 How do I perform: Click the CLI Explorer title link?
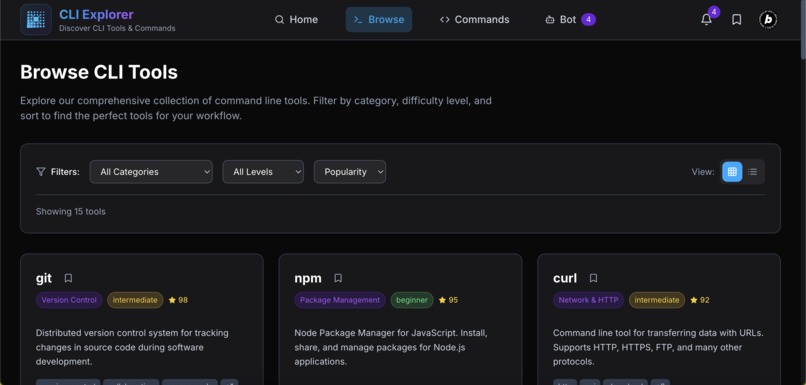pyautogui.click(x=96, y=14)
